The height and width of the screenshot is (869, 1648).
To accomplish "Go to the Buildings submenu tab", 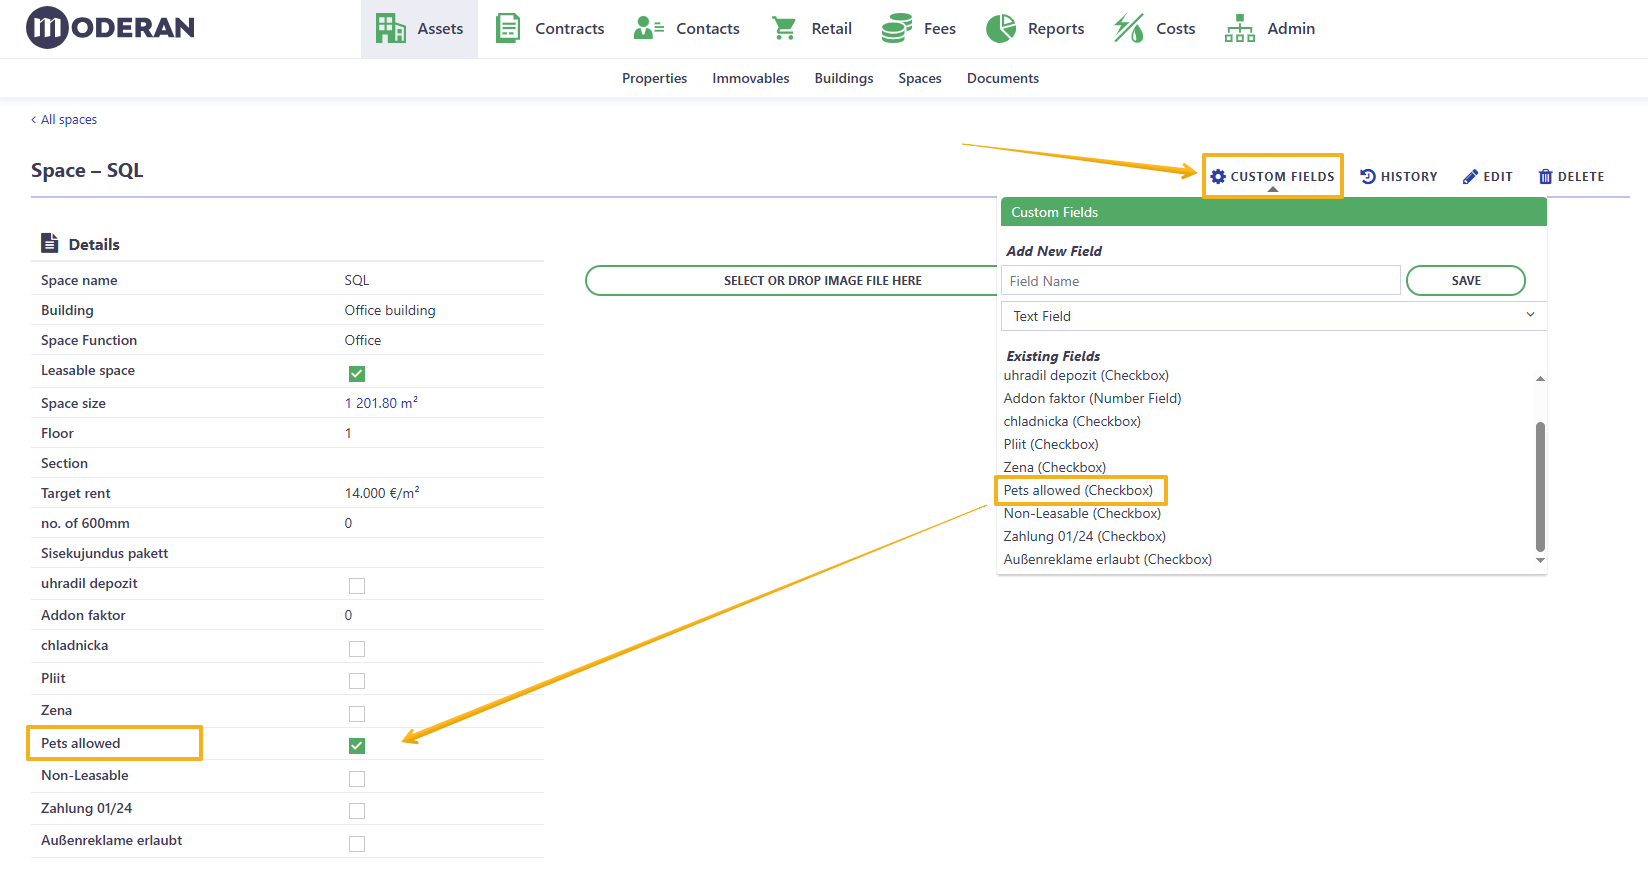I will point(844,78).
